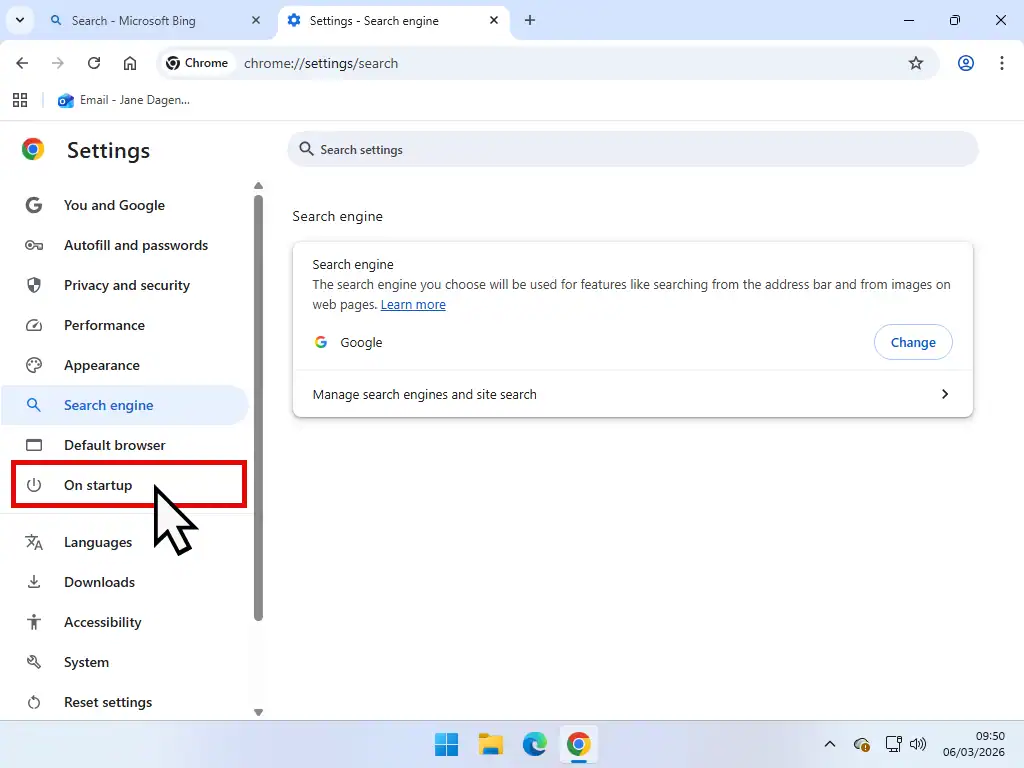Open Chrome from the taskbar

point(579,744)
